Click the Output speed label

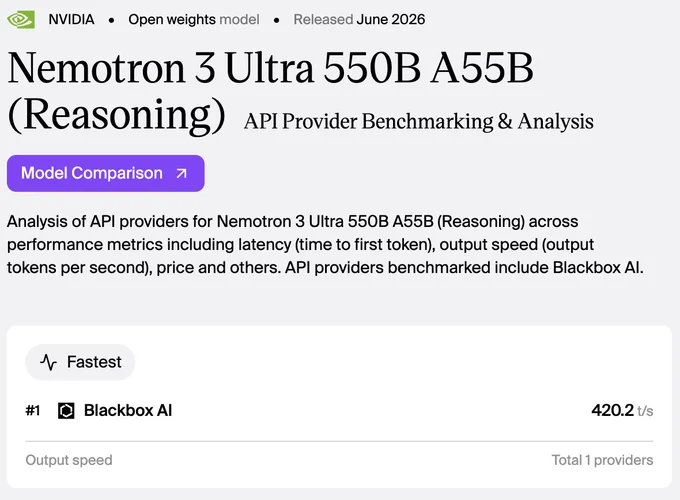tap(69, 460)
